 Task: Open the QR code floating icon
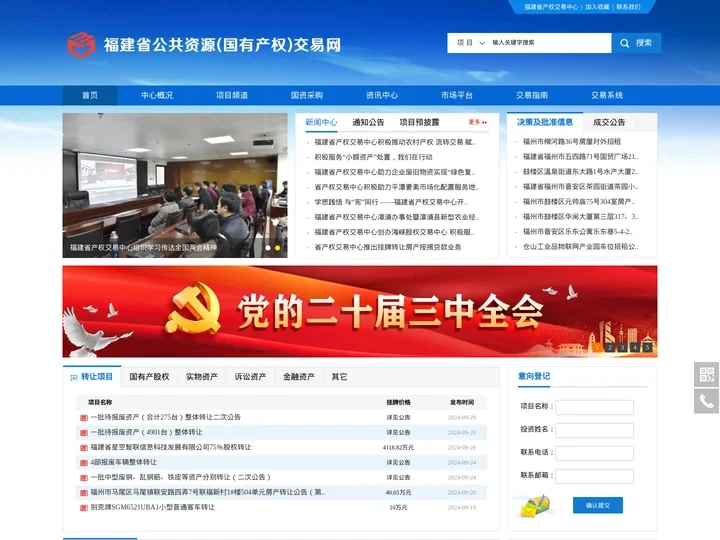pos(707,374)
